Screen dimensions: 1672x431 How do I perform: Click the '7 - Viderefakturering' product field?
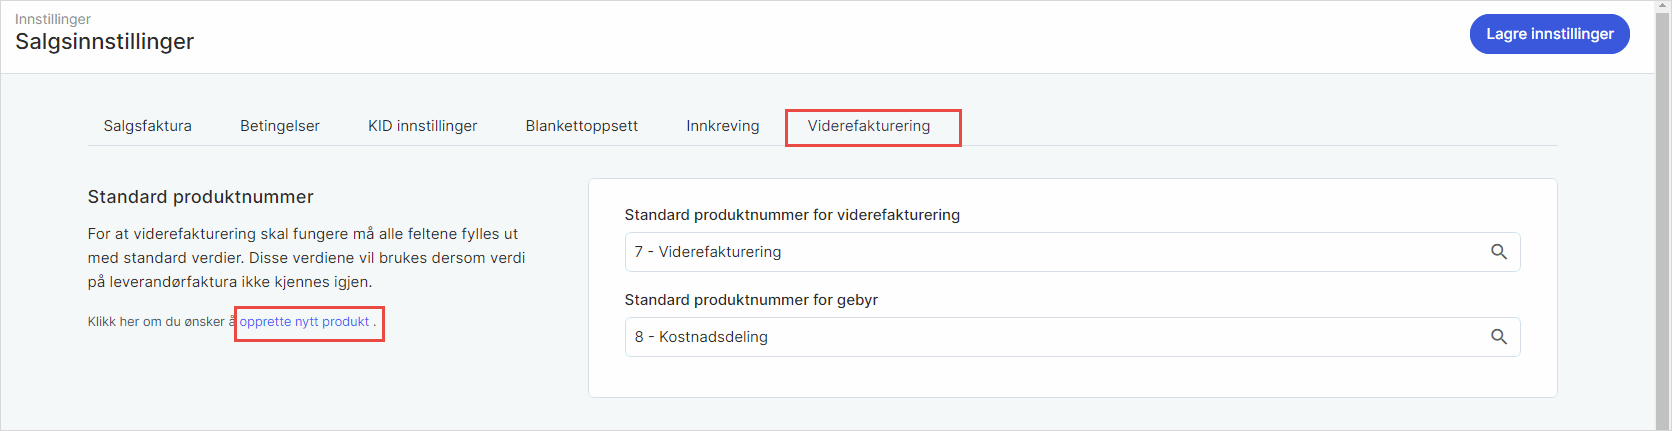pos(1050,252)
